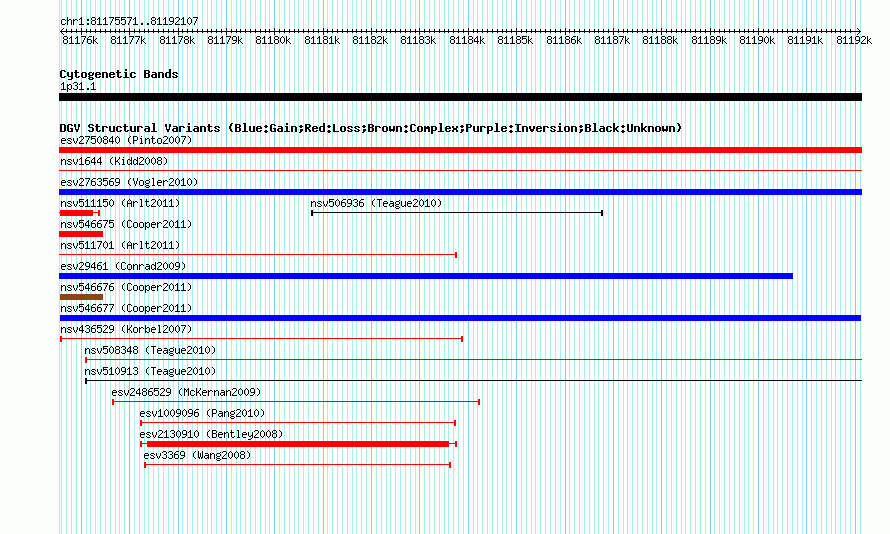The width and height of the screenshot is (890, 534).
Task: Open nsv511150 (Arlt2011) variant label
Action: [x=120, y=203]
